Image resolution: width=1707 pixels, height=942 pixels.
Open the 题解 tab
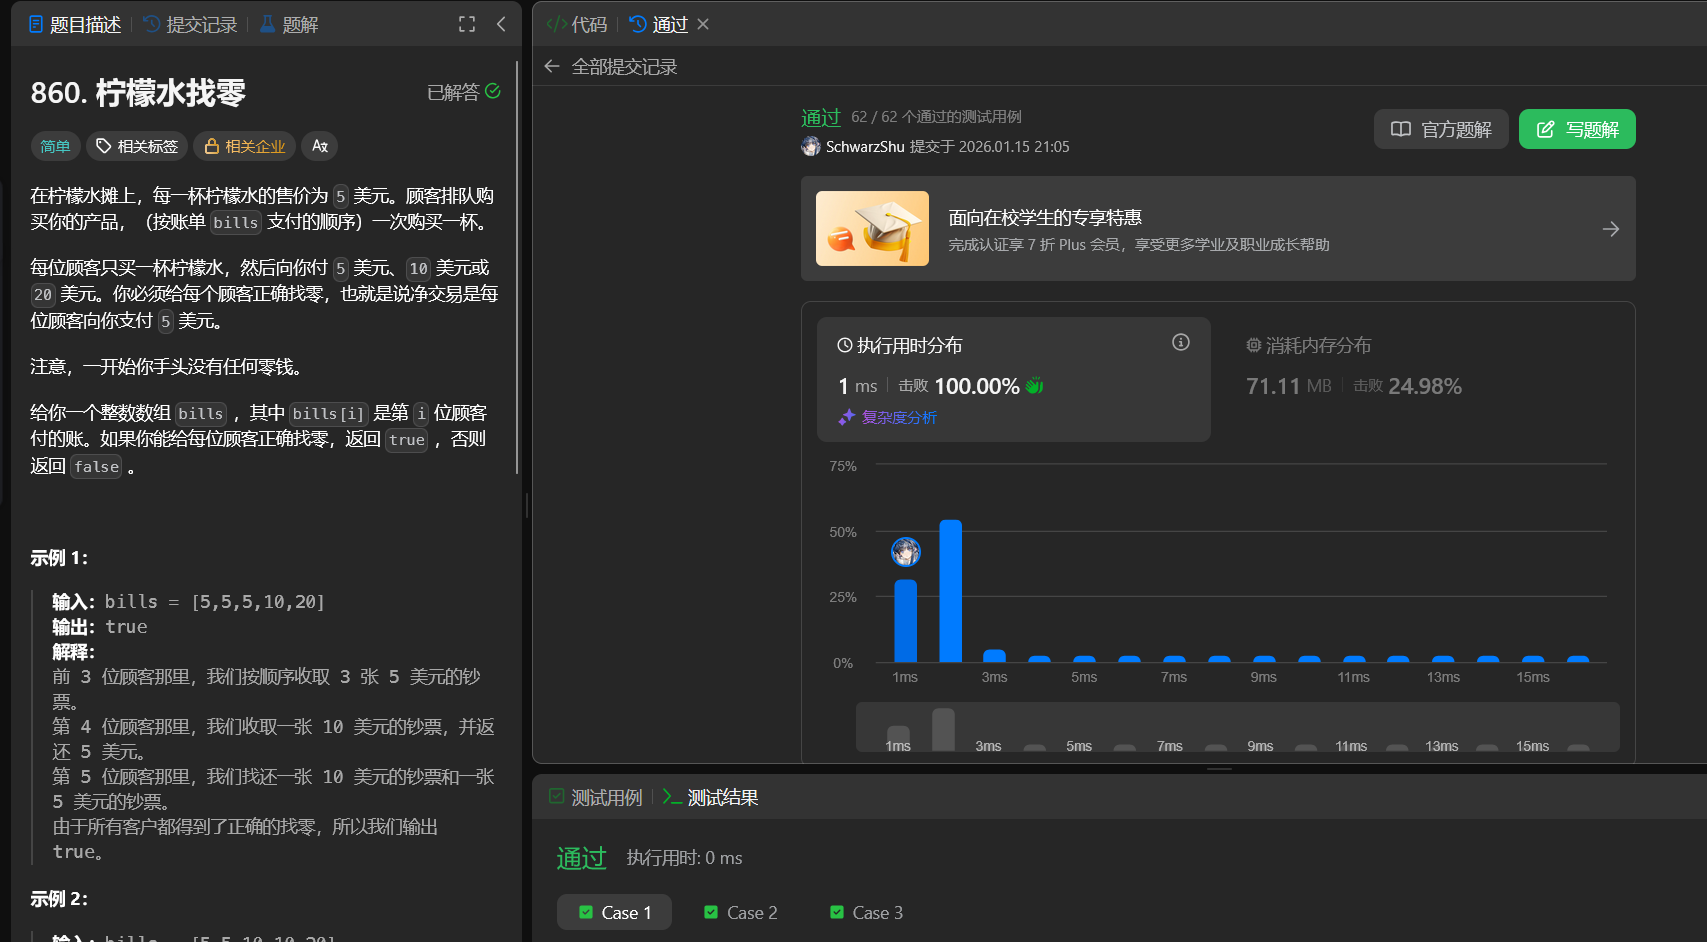click(289, 25)
